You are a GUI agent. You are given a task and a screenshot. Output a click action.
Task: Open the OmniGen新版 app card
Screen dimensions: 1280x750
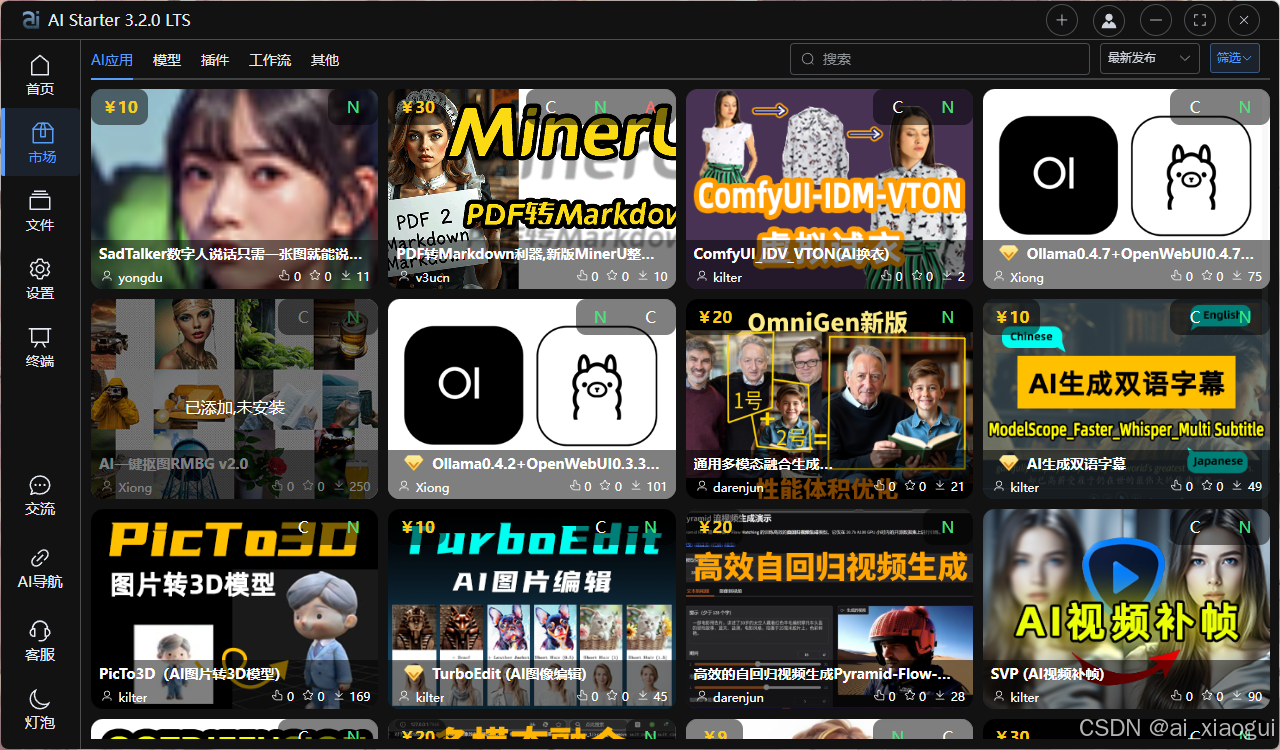(829, 399)
